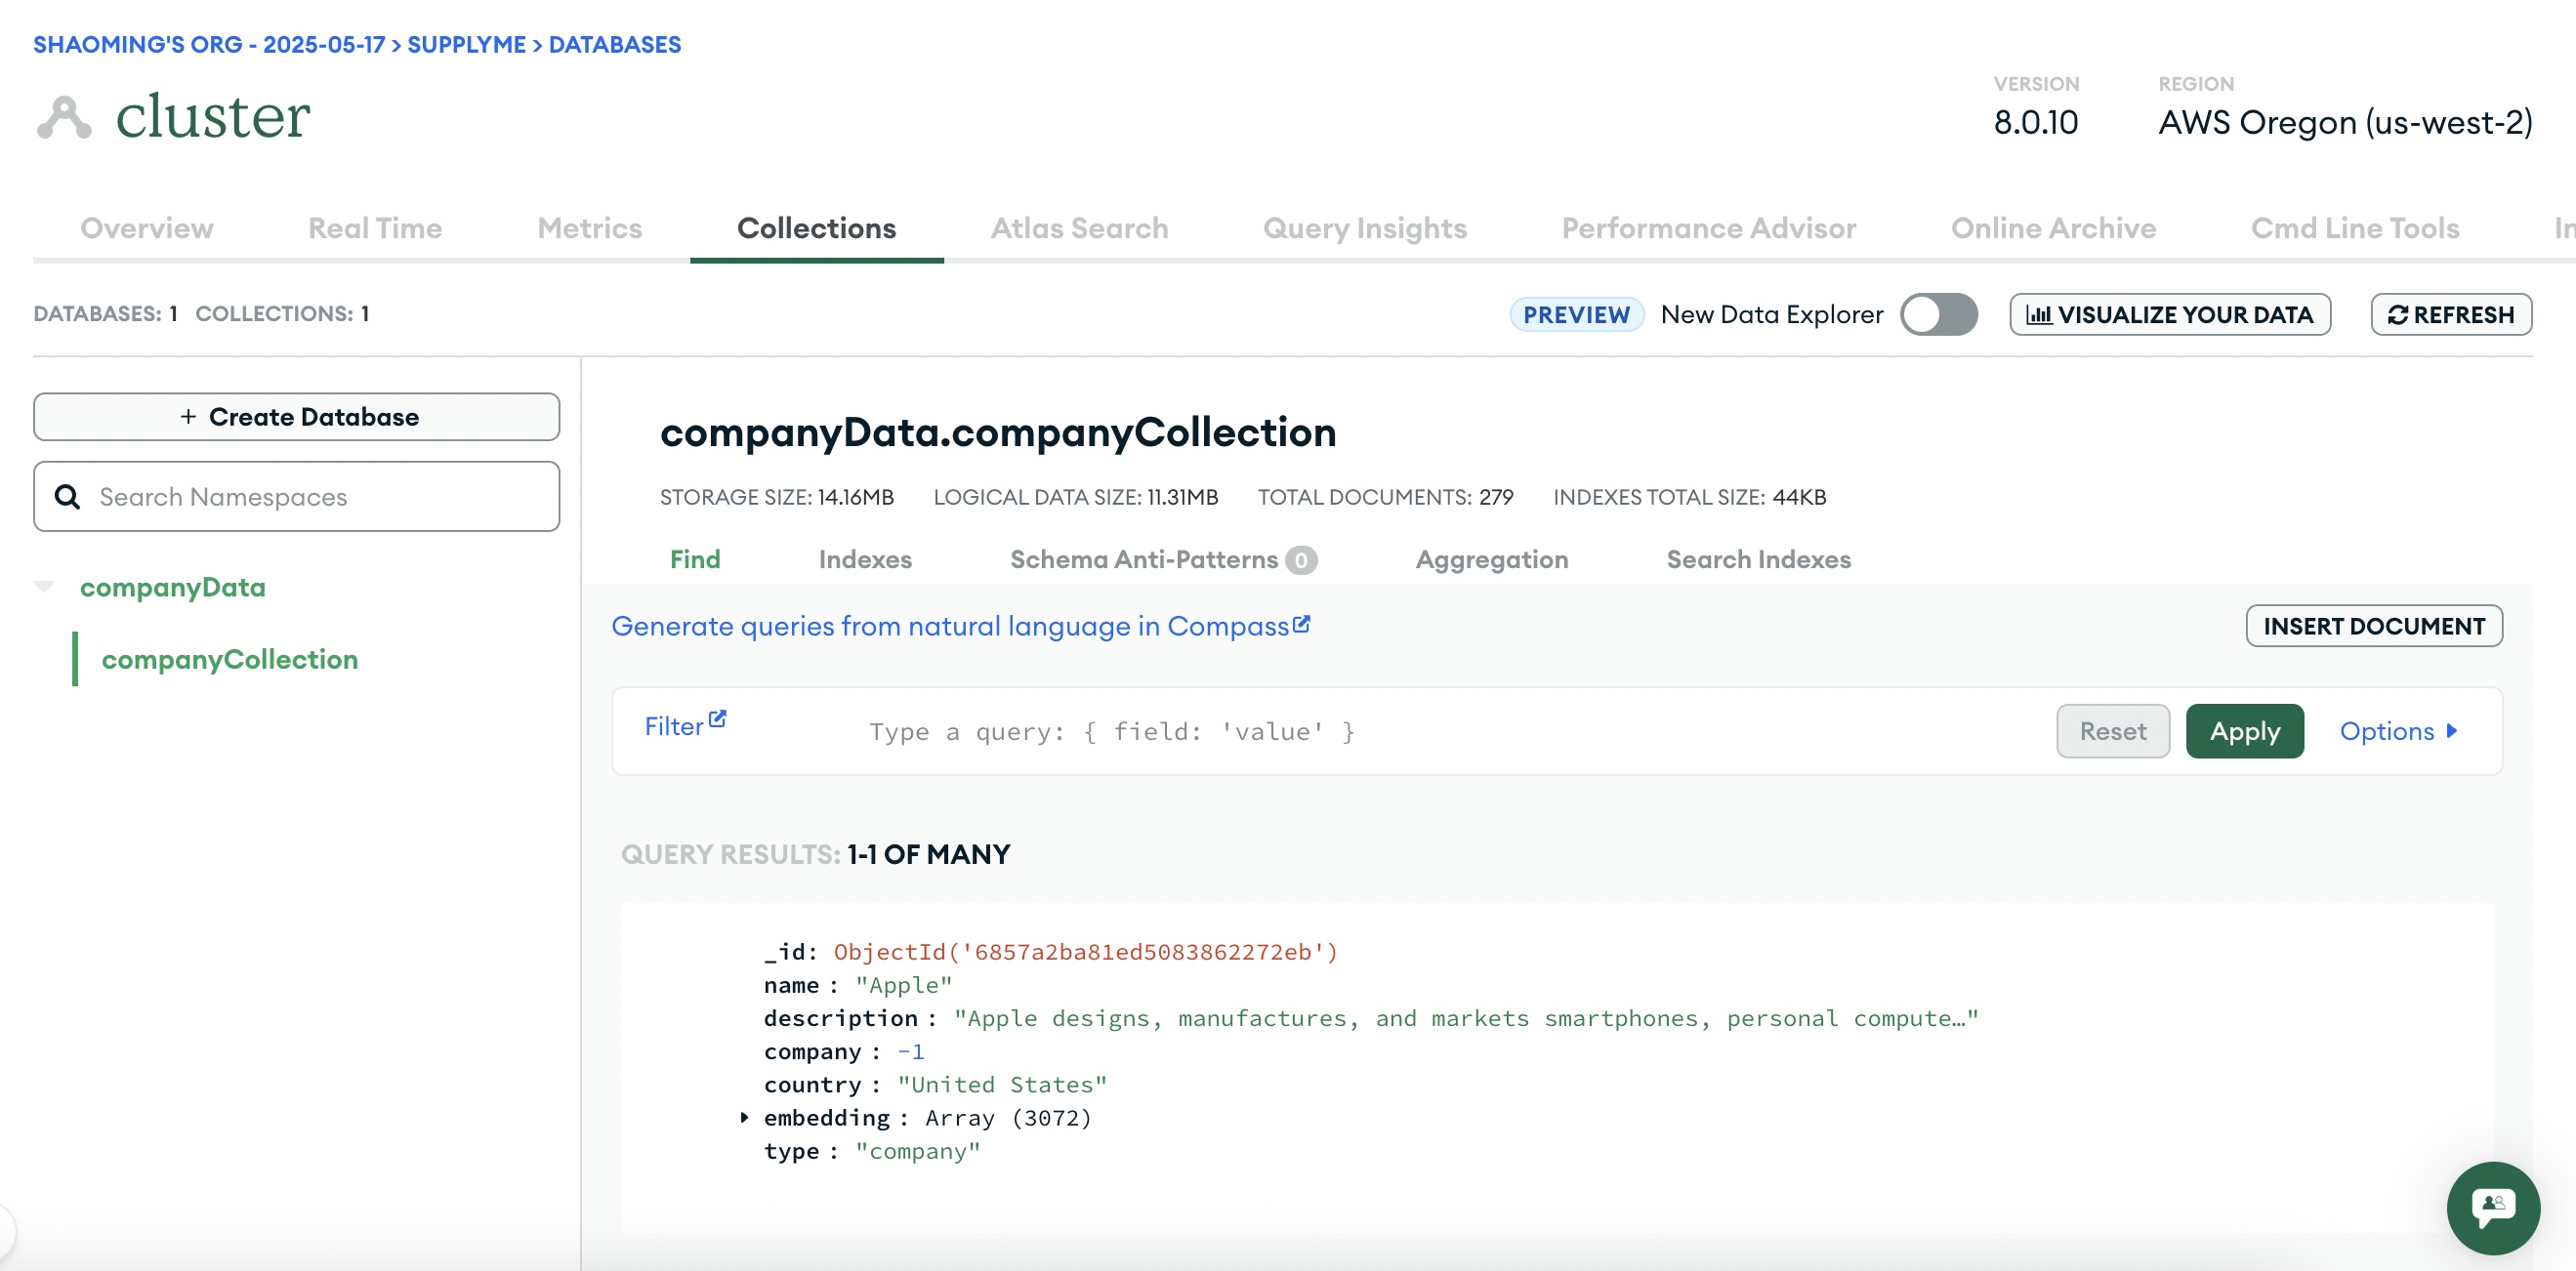2576x1271 pixels.
Task: Select companyCollection in the sidebar
Action: tap(229, 659)
